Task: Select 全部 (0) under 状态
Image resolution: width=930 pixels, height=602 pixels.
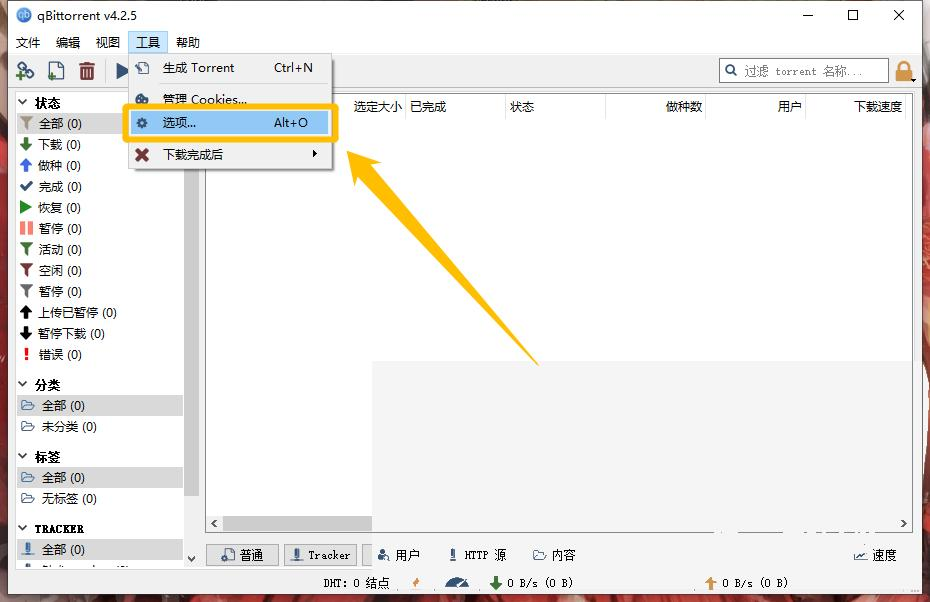Action: (71, 123)
